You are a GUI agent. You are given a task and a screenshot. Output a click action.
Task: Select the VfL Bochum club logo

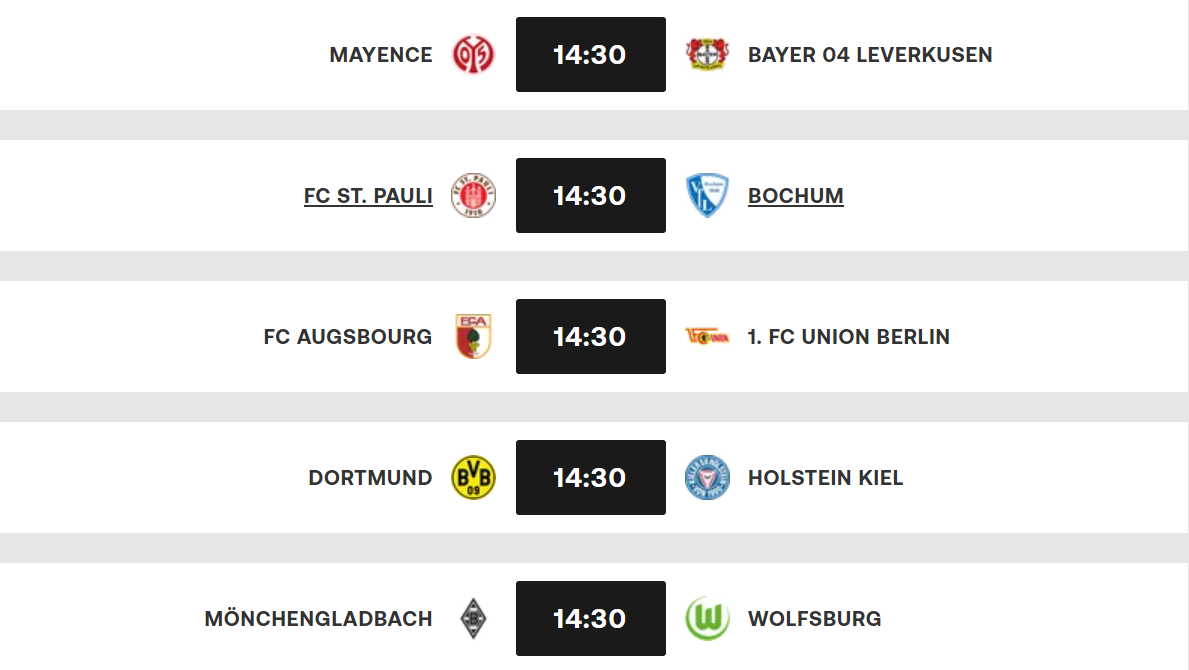coord(709,196)
